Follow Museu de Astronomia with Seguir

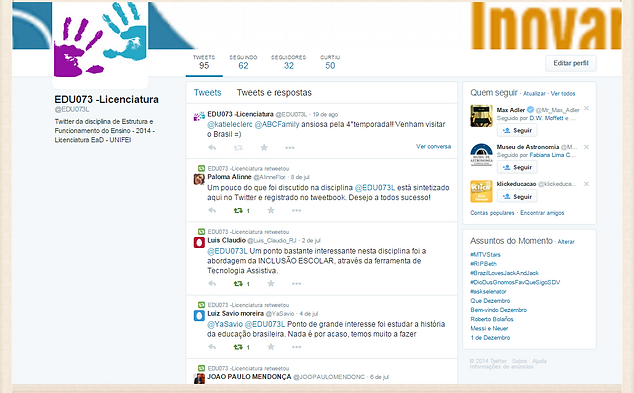point(517,167)
